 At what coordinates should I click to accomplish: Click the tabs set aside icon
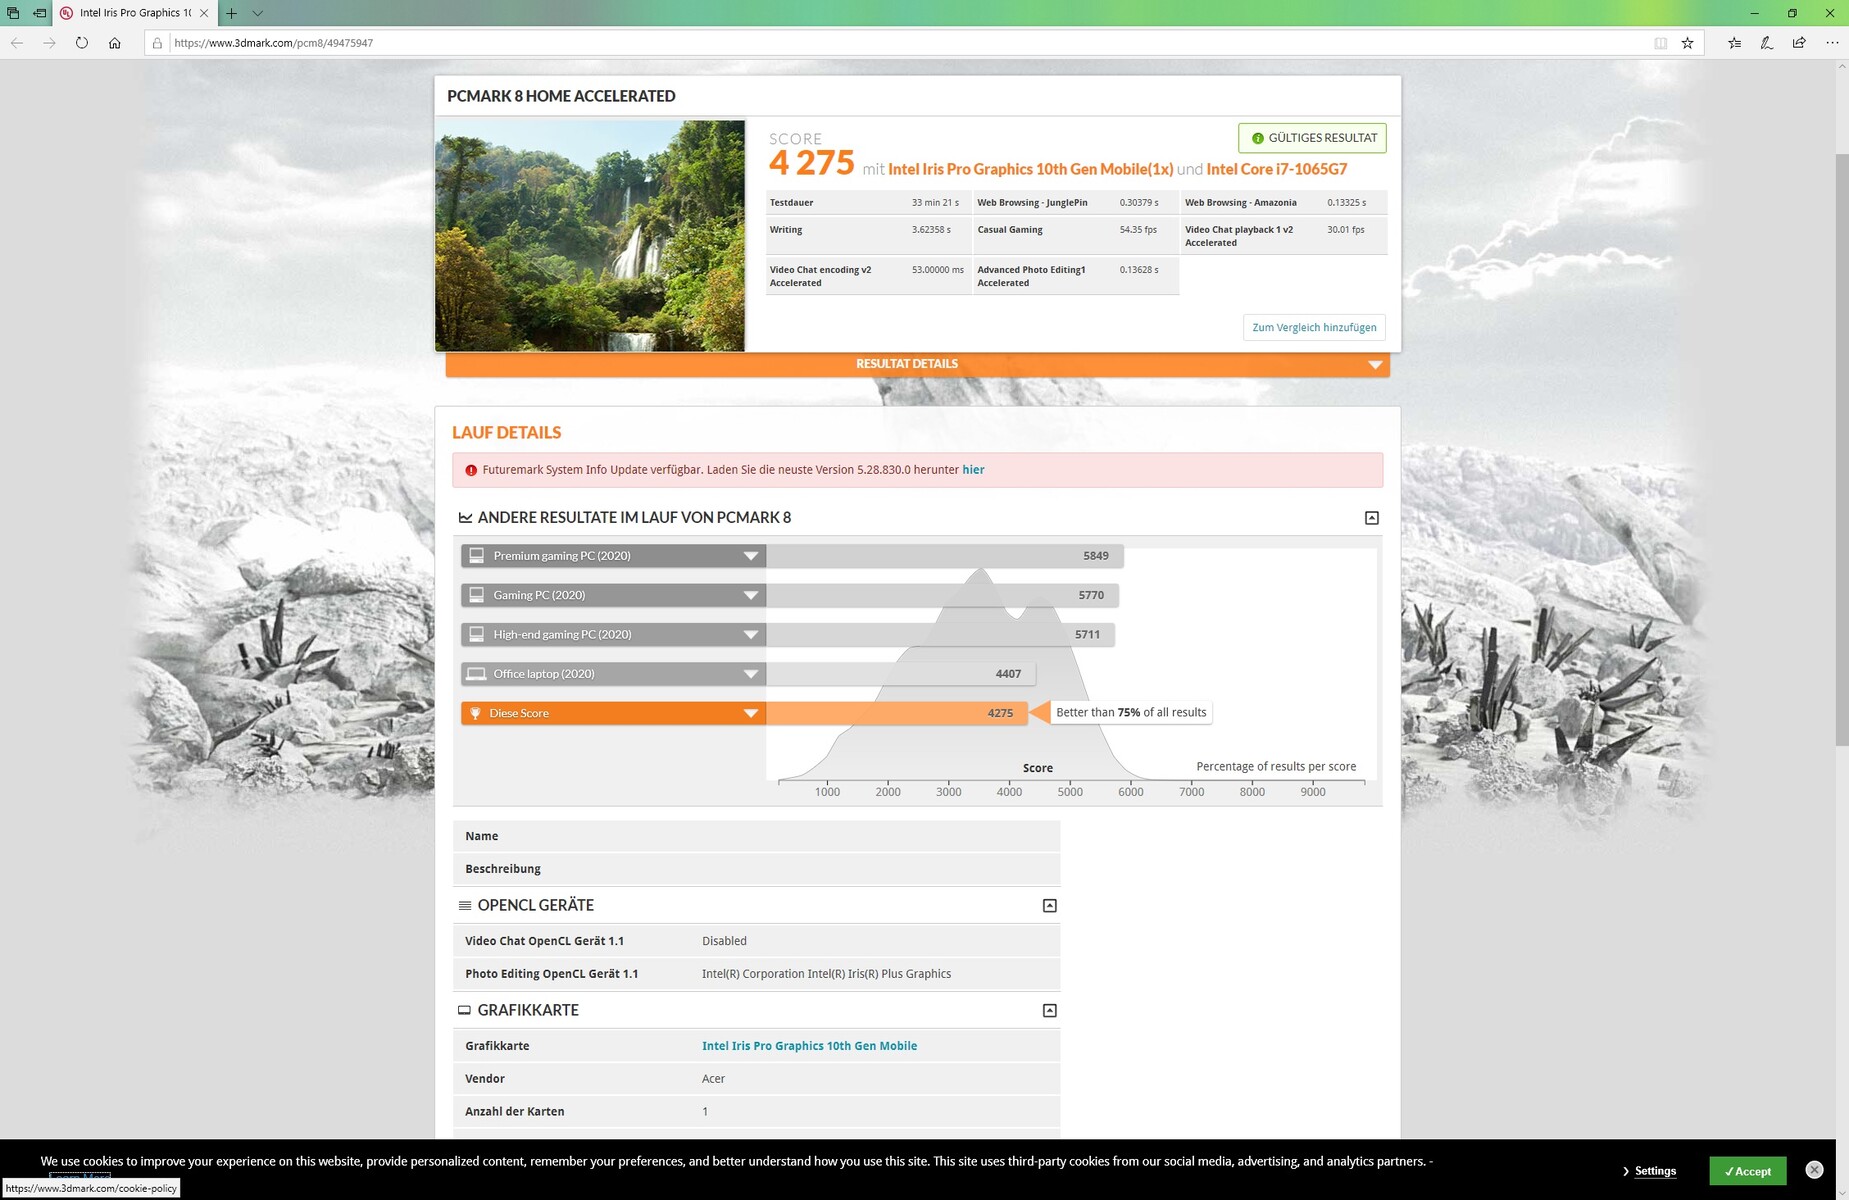coord(13,13)
